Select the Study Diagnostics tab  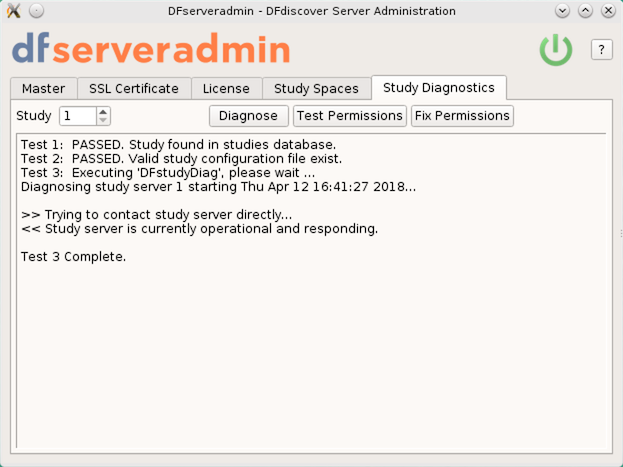(x=439, y=87)
